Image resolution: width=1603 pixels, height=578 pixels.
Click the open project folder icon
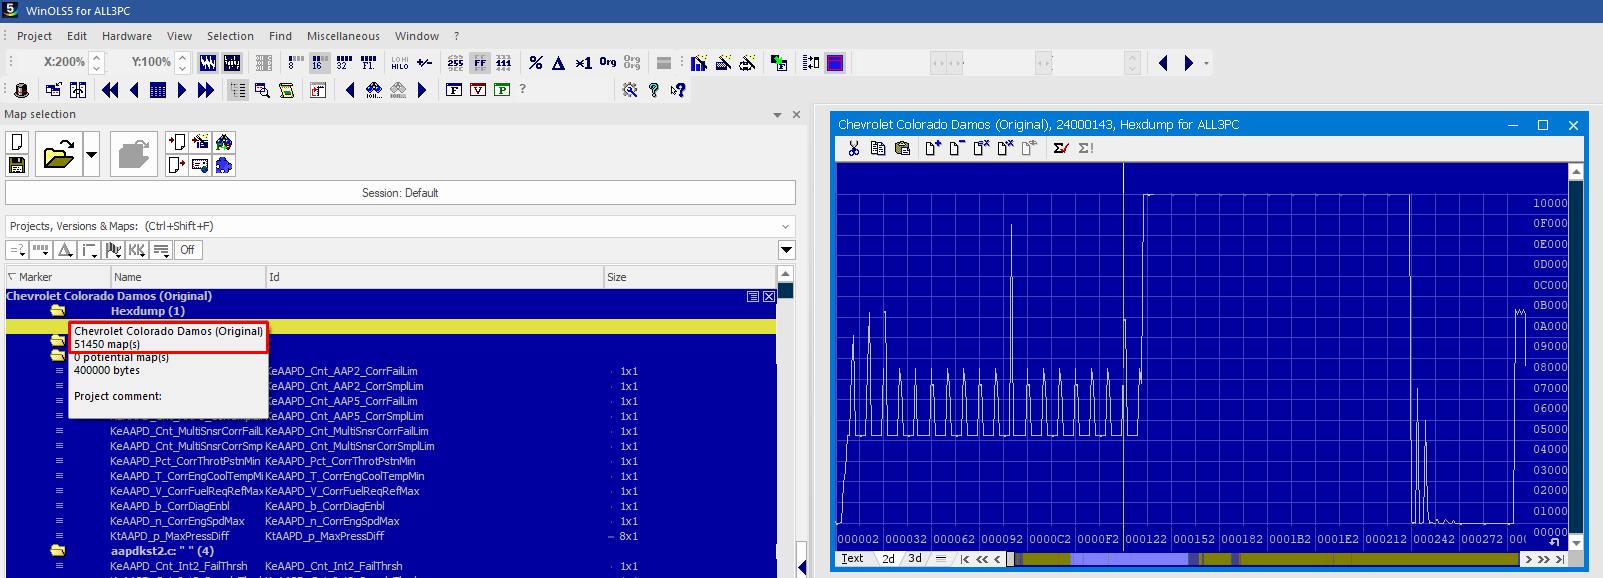pyautogui.click(x=58, y=154)
